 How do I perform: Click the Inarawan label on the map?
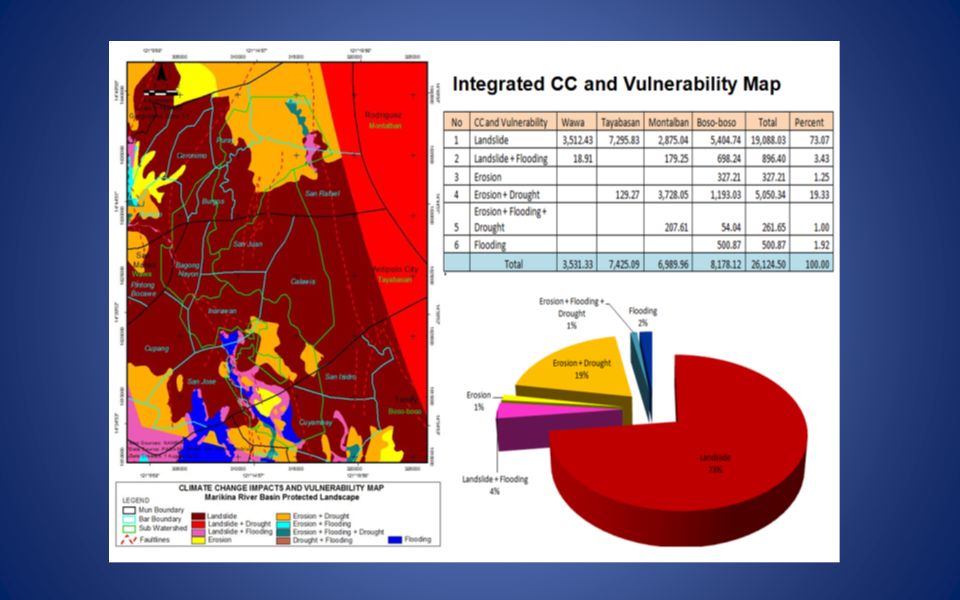tap(222, 311)
